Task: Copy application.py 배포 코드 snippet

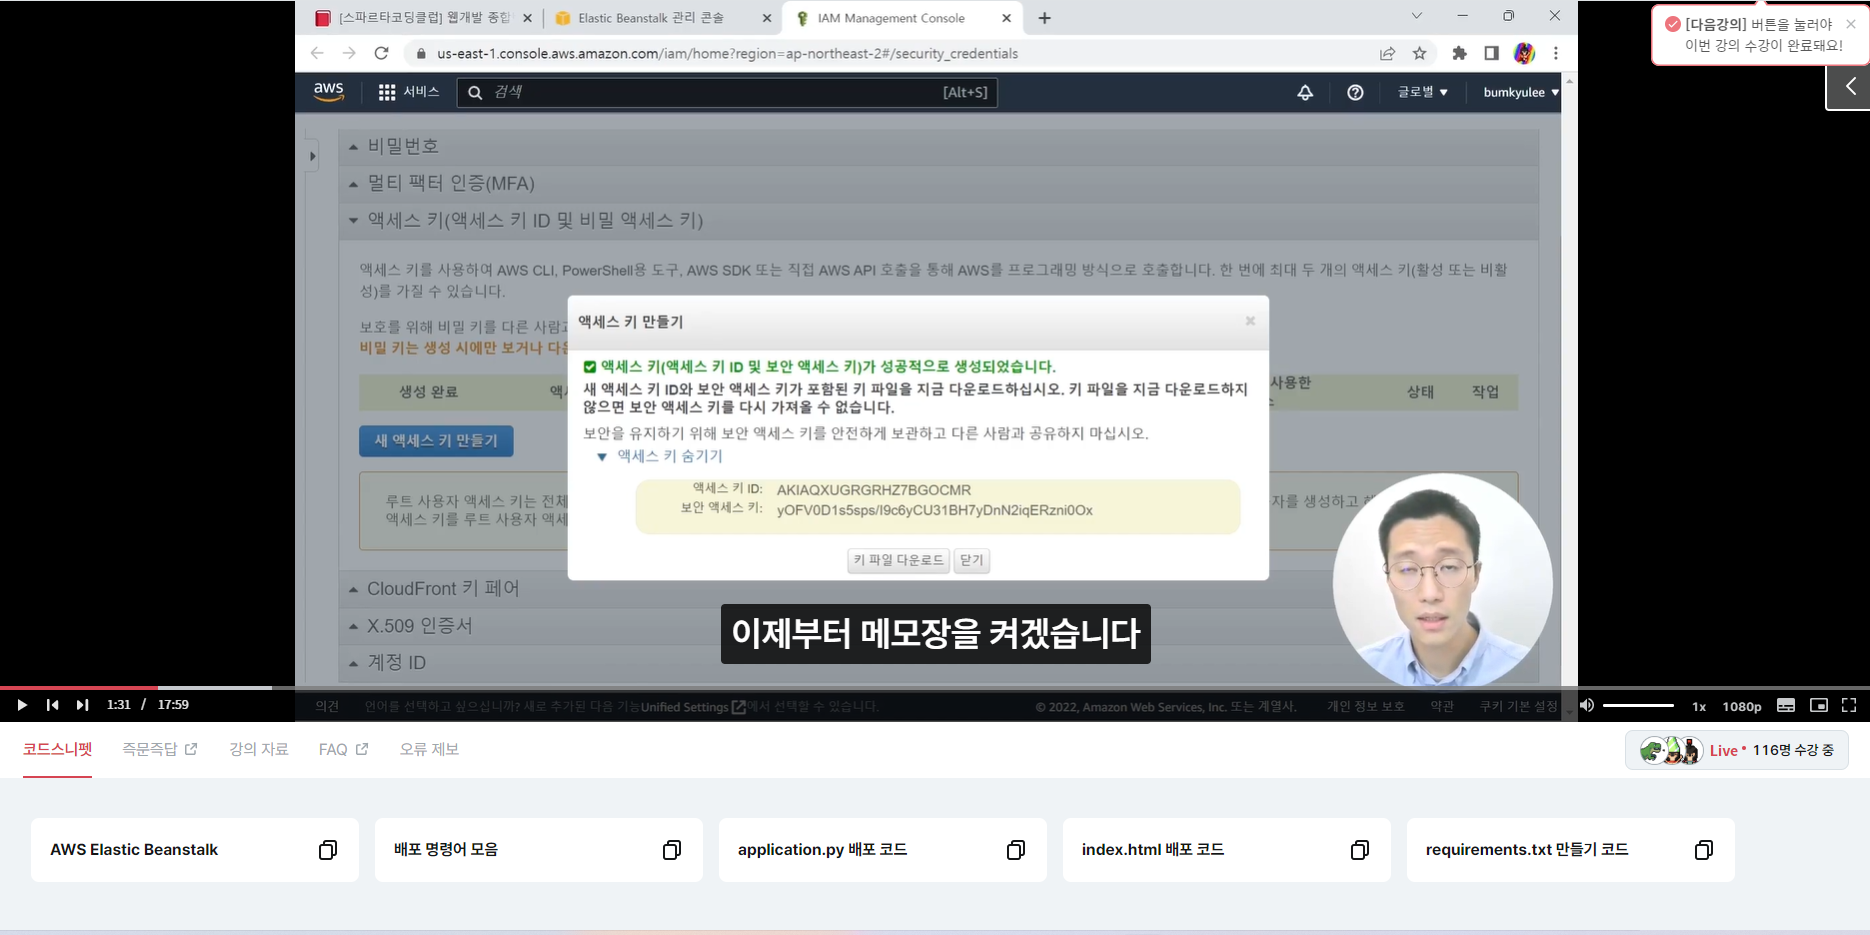Action: 1016,850
